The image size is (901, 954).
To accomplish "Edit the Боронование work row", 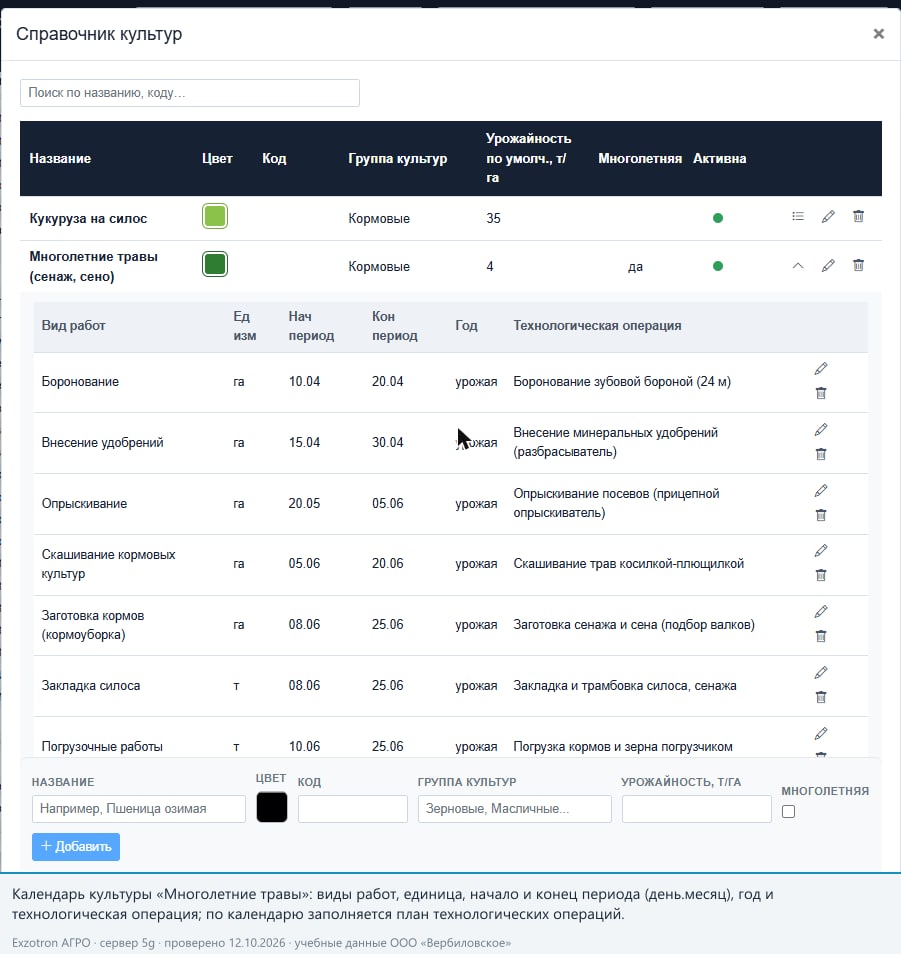I will (x=821, y=369).
